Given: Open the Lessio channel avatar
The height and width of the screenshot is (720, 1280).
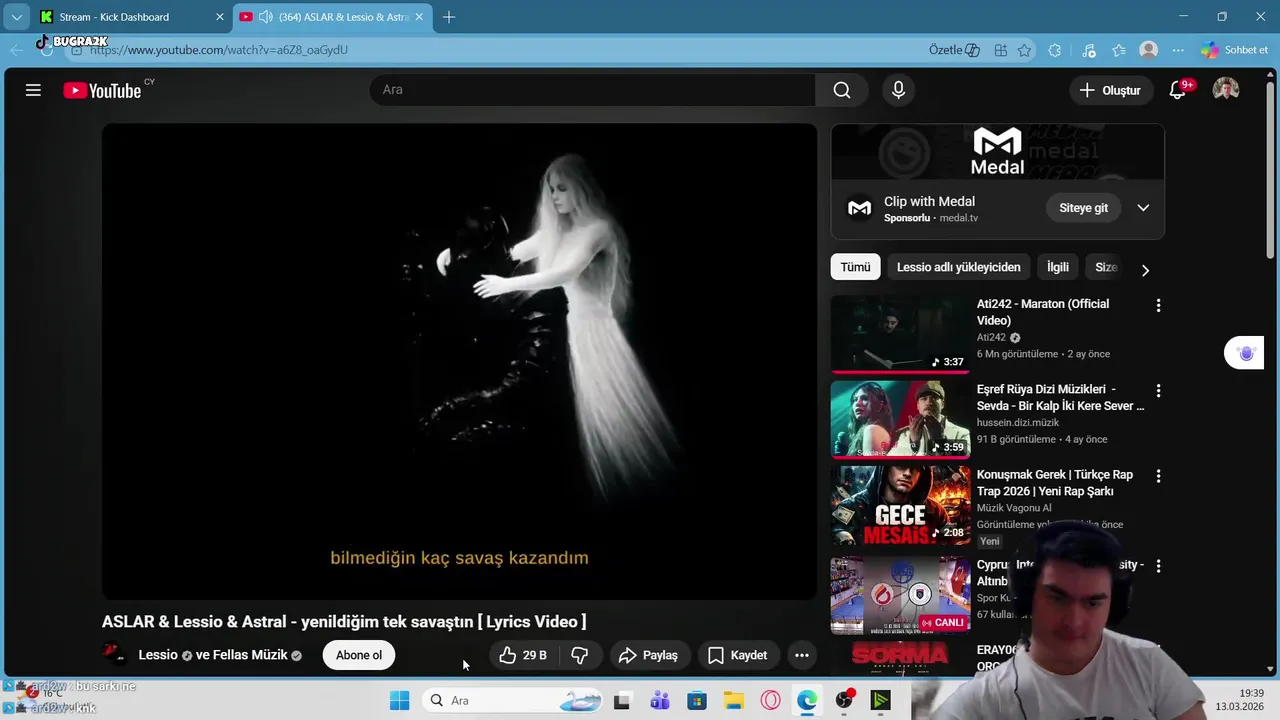Looking at the screenshot, I should pyautogui.click(x=114, y=655).
